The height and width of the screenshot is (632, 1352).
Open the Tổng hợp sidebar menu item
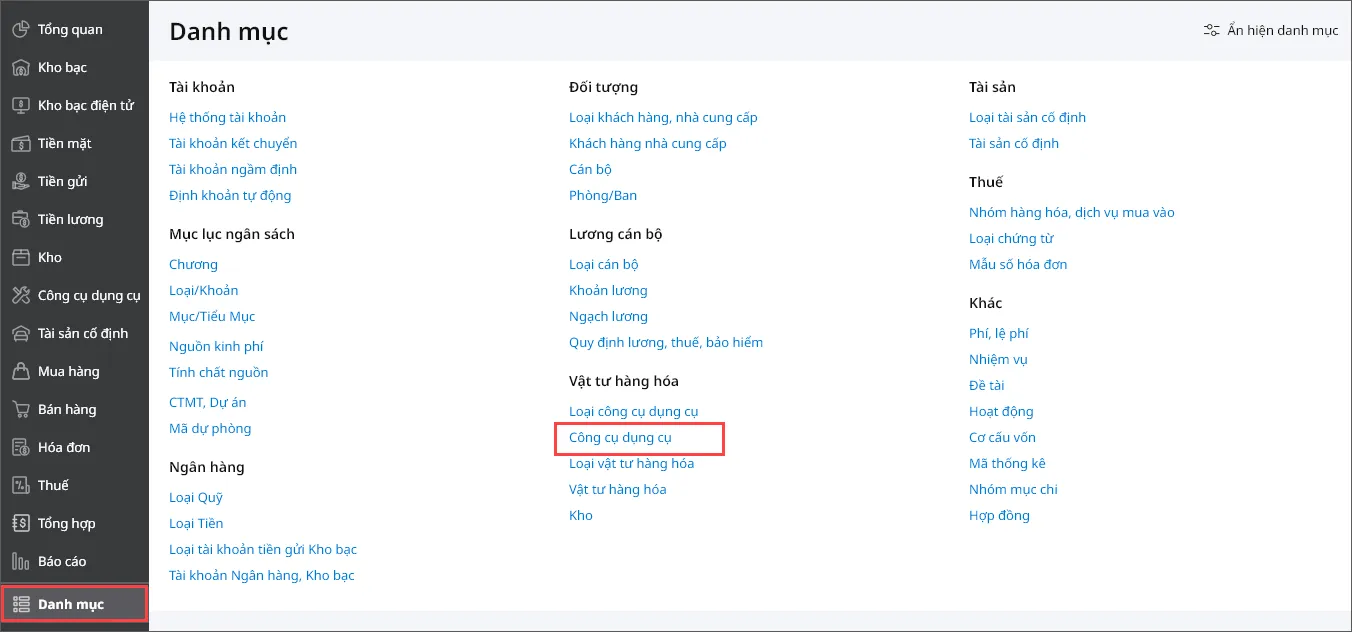point(66,524)
